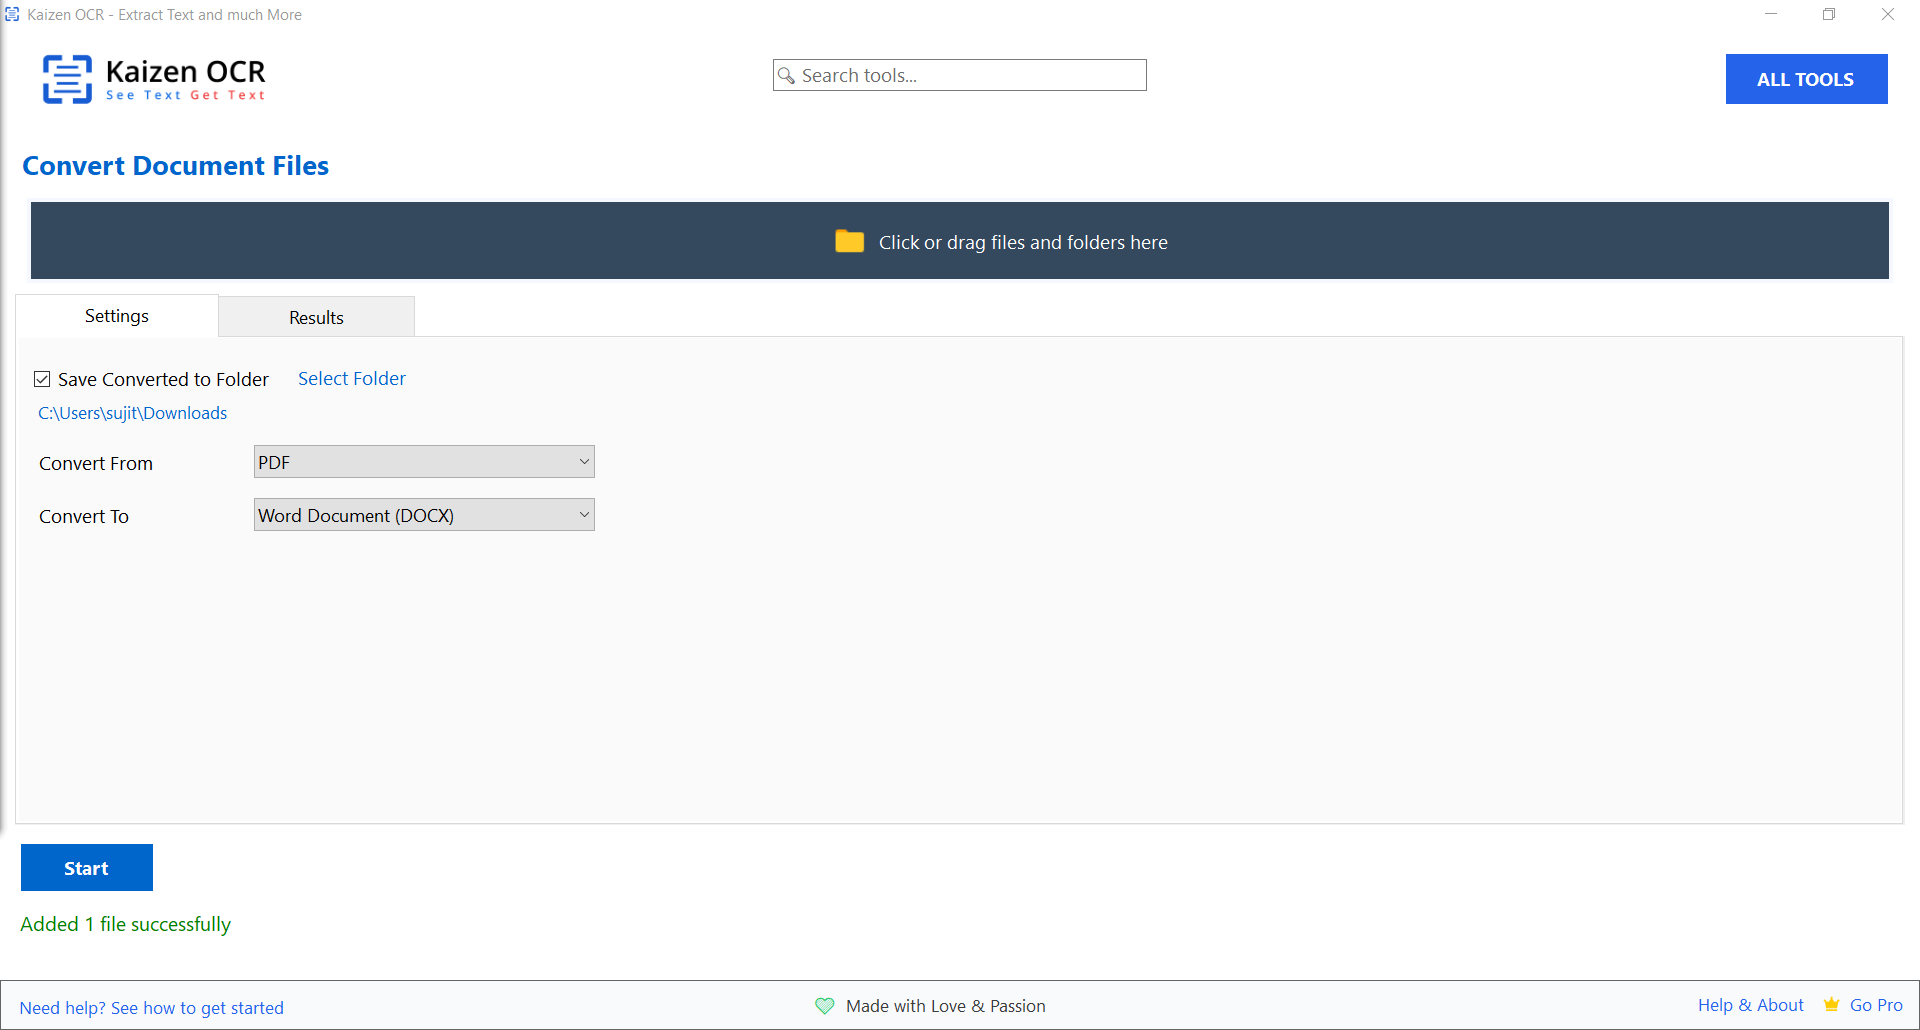Open the Downloads folder path link
1920x1030 pixels.
pos(132,412)
